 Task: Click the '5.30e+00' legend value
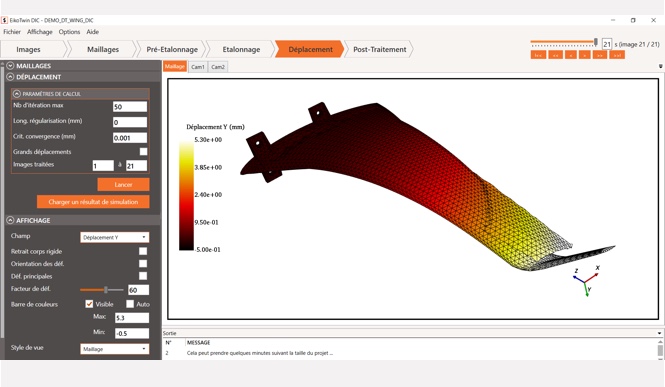(208, 139)
